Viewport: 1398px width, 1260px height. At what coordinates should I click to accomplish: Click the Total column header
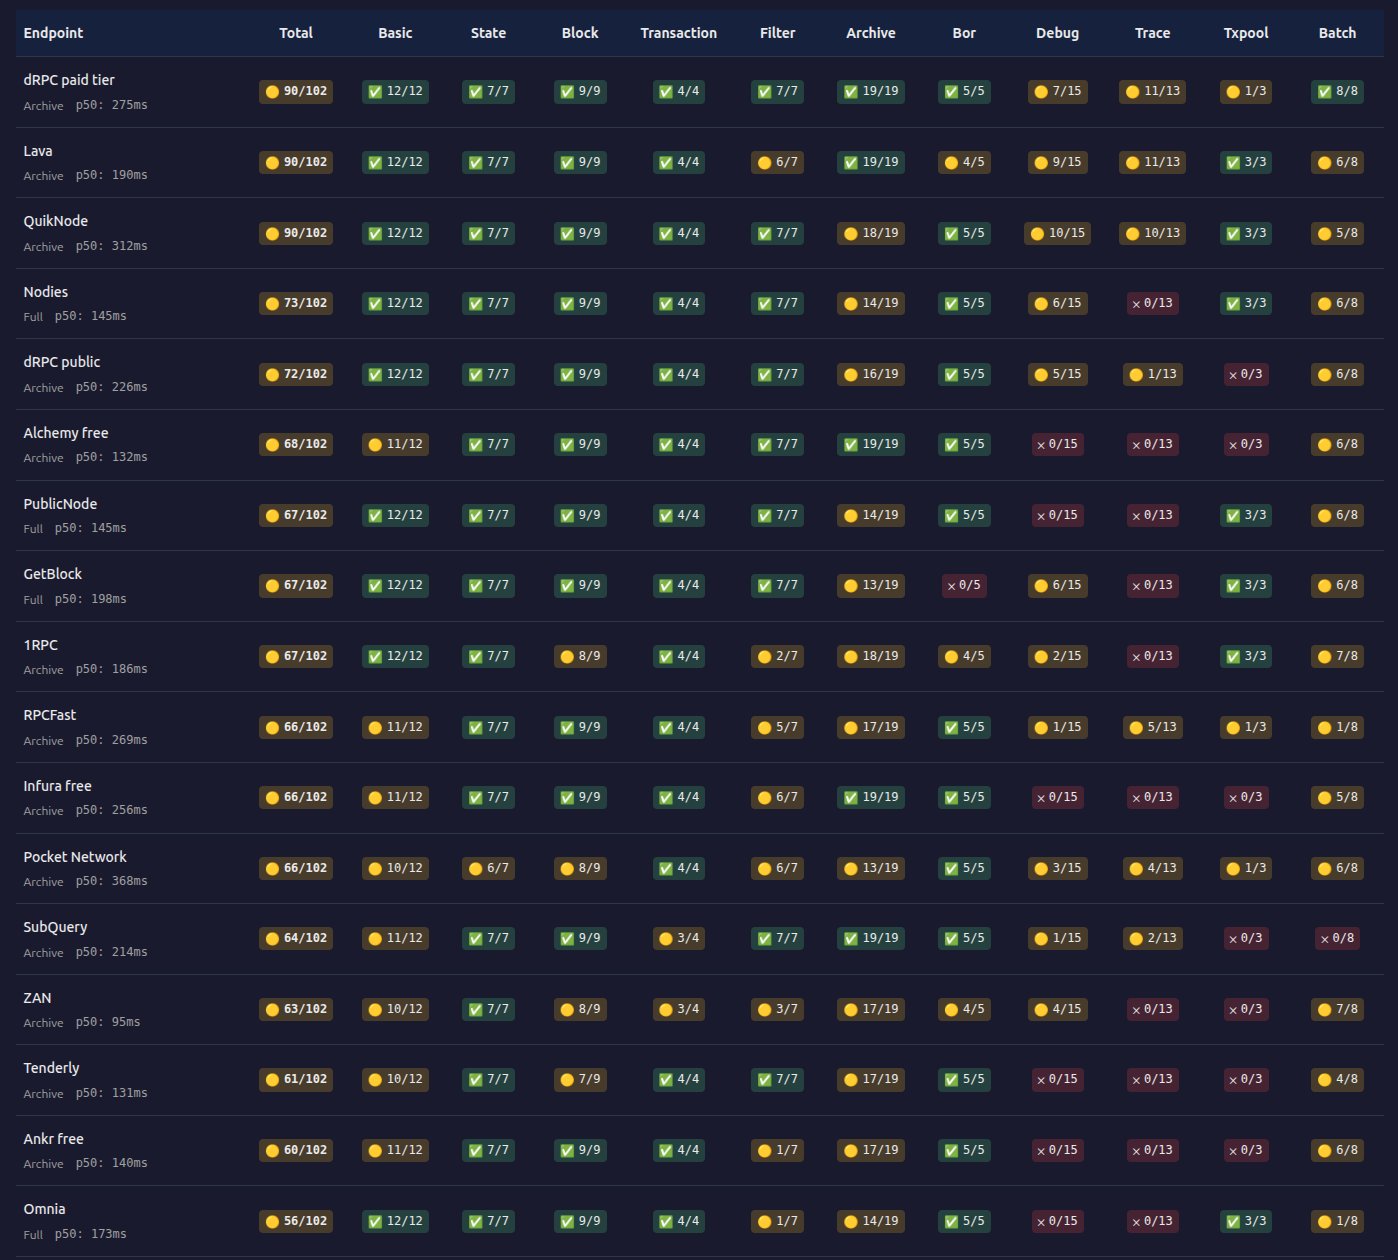click(x=296, y=33)
